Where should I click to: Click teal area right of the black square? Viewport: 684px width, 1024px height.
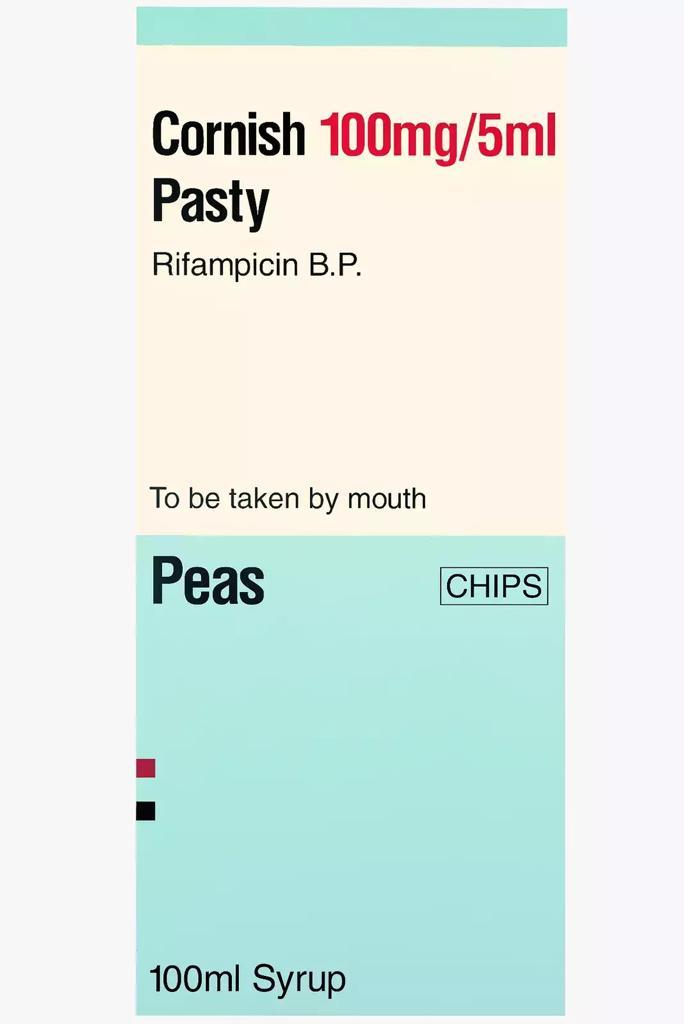pyautogui.click(x=350, y=811)
